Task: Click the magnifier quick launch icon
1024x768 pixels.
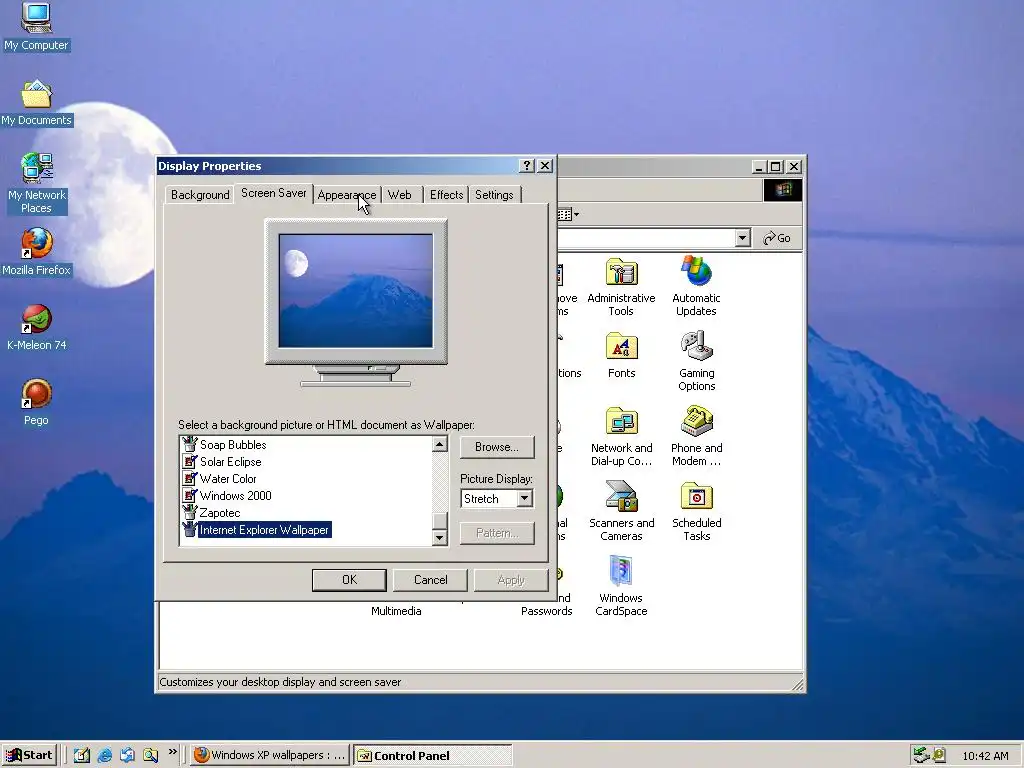Action: tap(150, 755)
